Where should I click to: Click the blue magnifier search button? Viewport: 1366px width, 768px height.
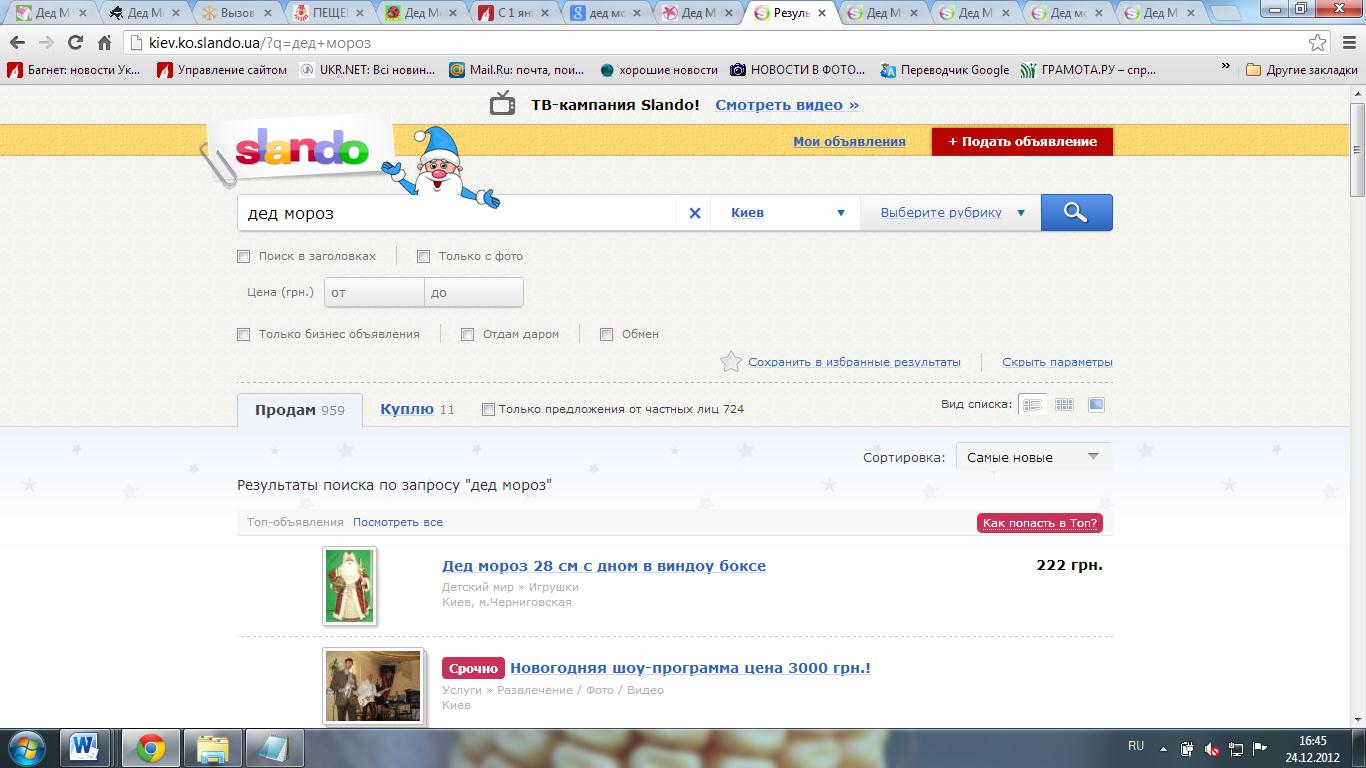[x=1076, y=213]
